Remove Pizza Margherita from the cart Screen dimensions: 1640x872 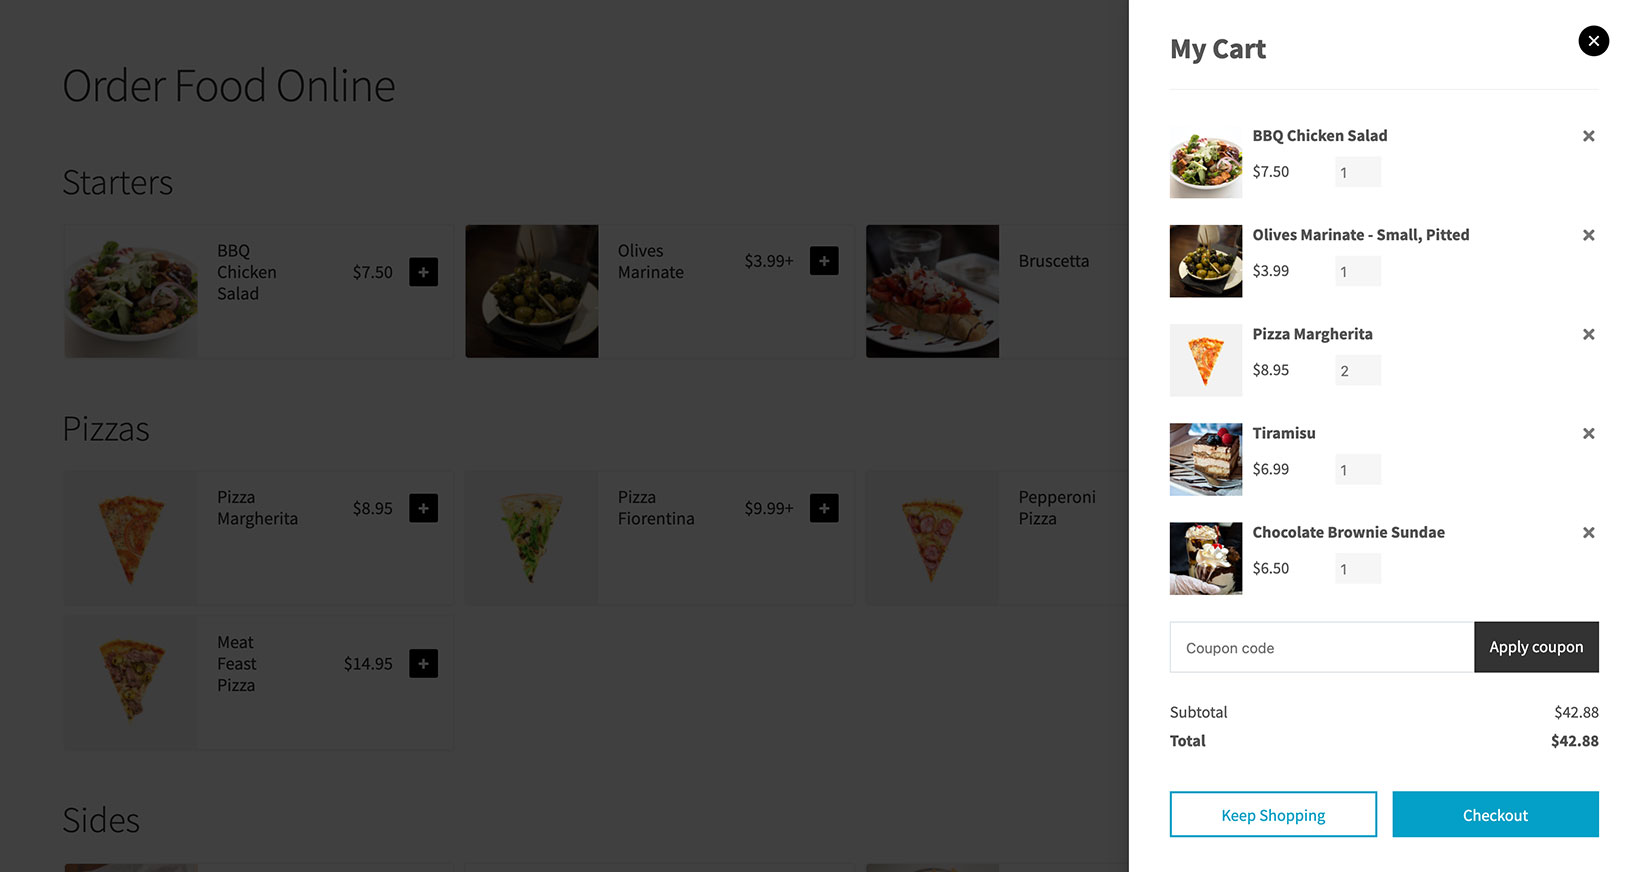pos(1588,334)
